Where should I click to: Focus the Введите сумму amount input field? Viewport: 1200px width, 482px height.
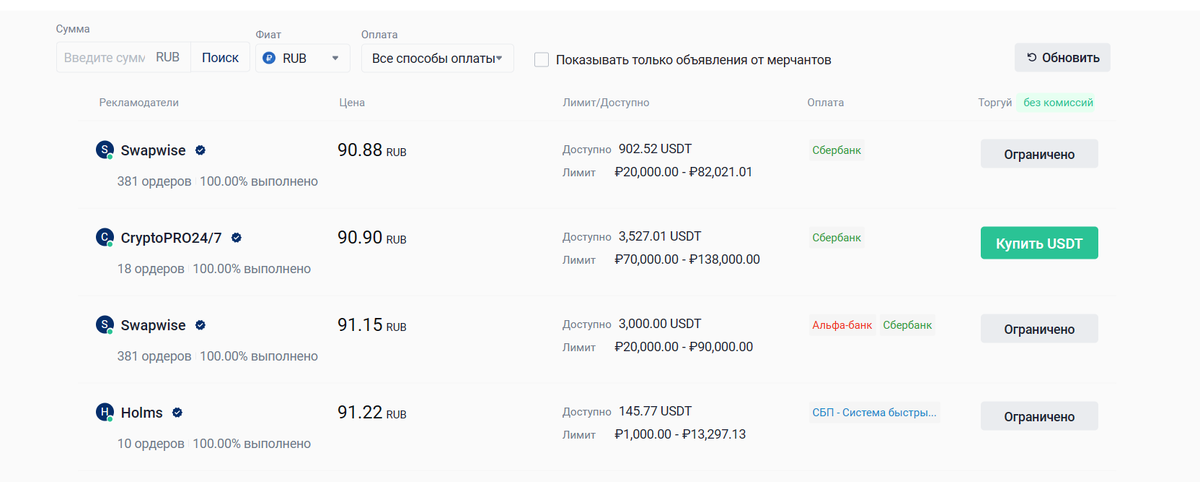point(104,58)
